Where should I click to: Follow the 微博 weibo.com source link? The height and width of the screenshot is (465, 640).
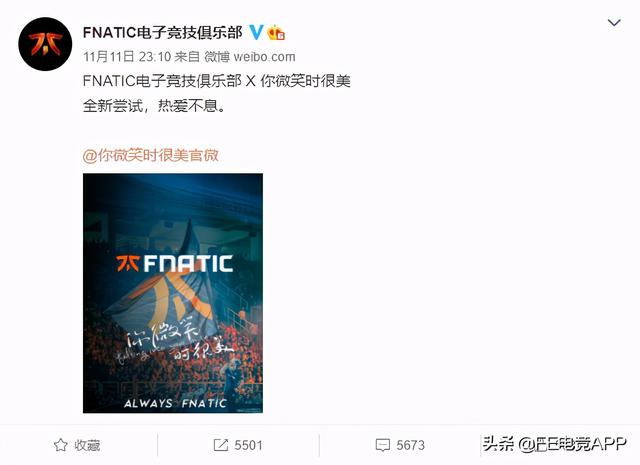pos(250,57)
